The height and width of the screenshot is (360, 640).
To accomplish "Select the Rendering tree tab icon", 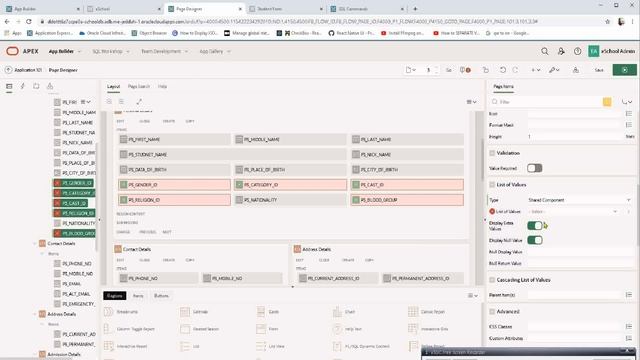I will pyautogui.click(x=9, y=86).
